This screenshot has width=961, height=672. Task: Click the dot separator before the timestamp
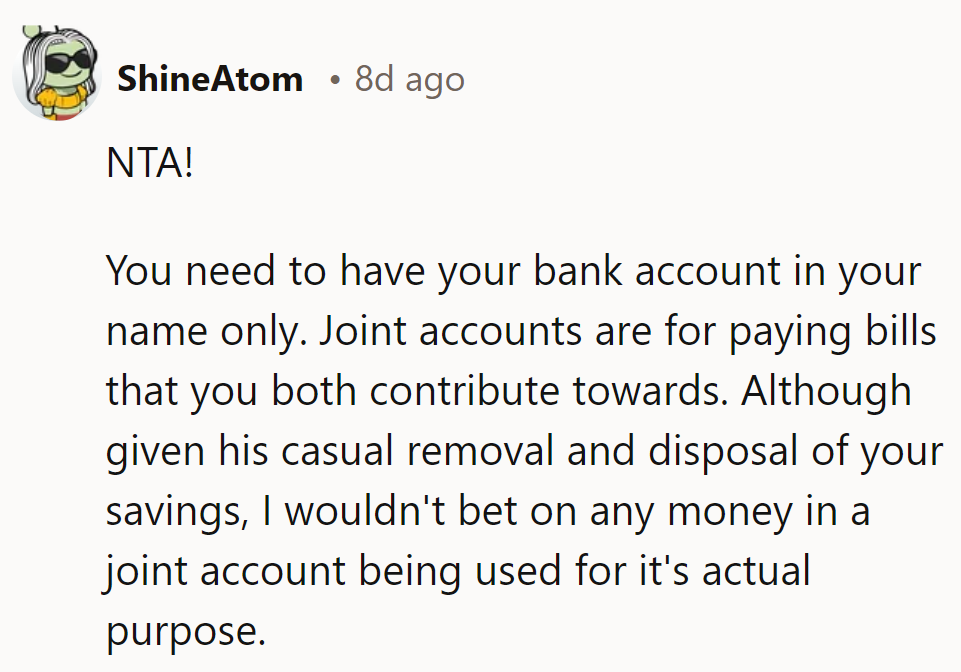click(x=335, y=80)
